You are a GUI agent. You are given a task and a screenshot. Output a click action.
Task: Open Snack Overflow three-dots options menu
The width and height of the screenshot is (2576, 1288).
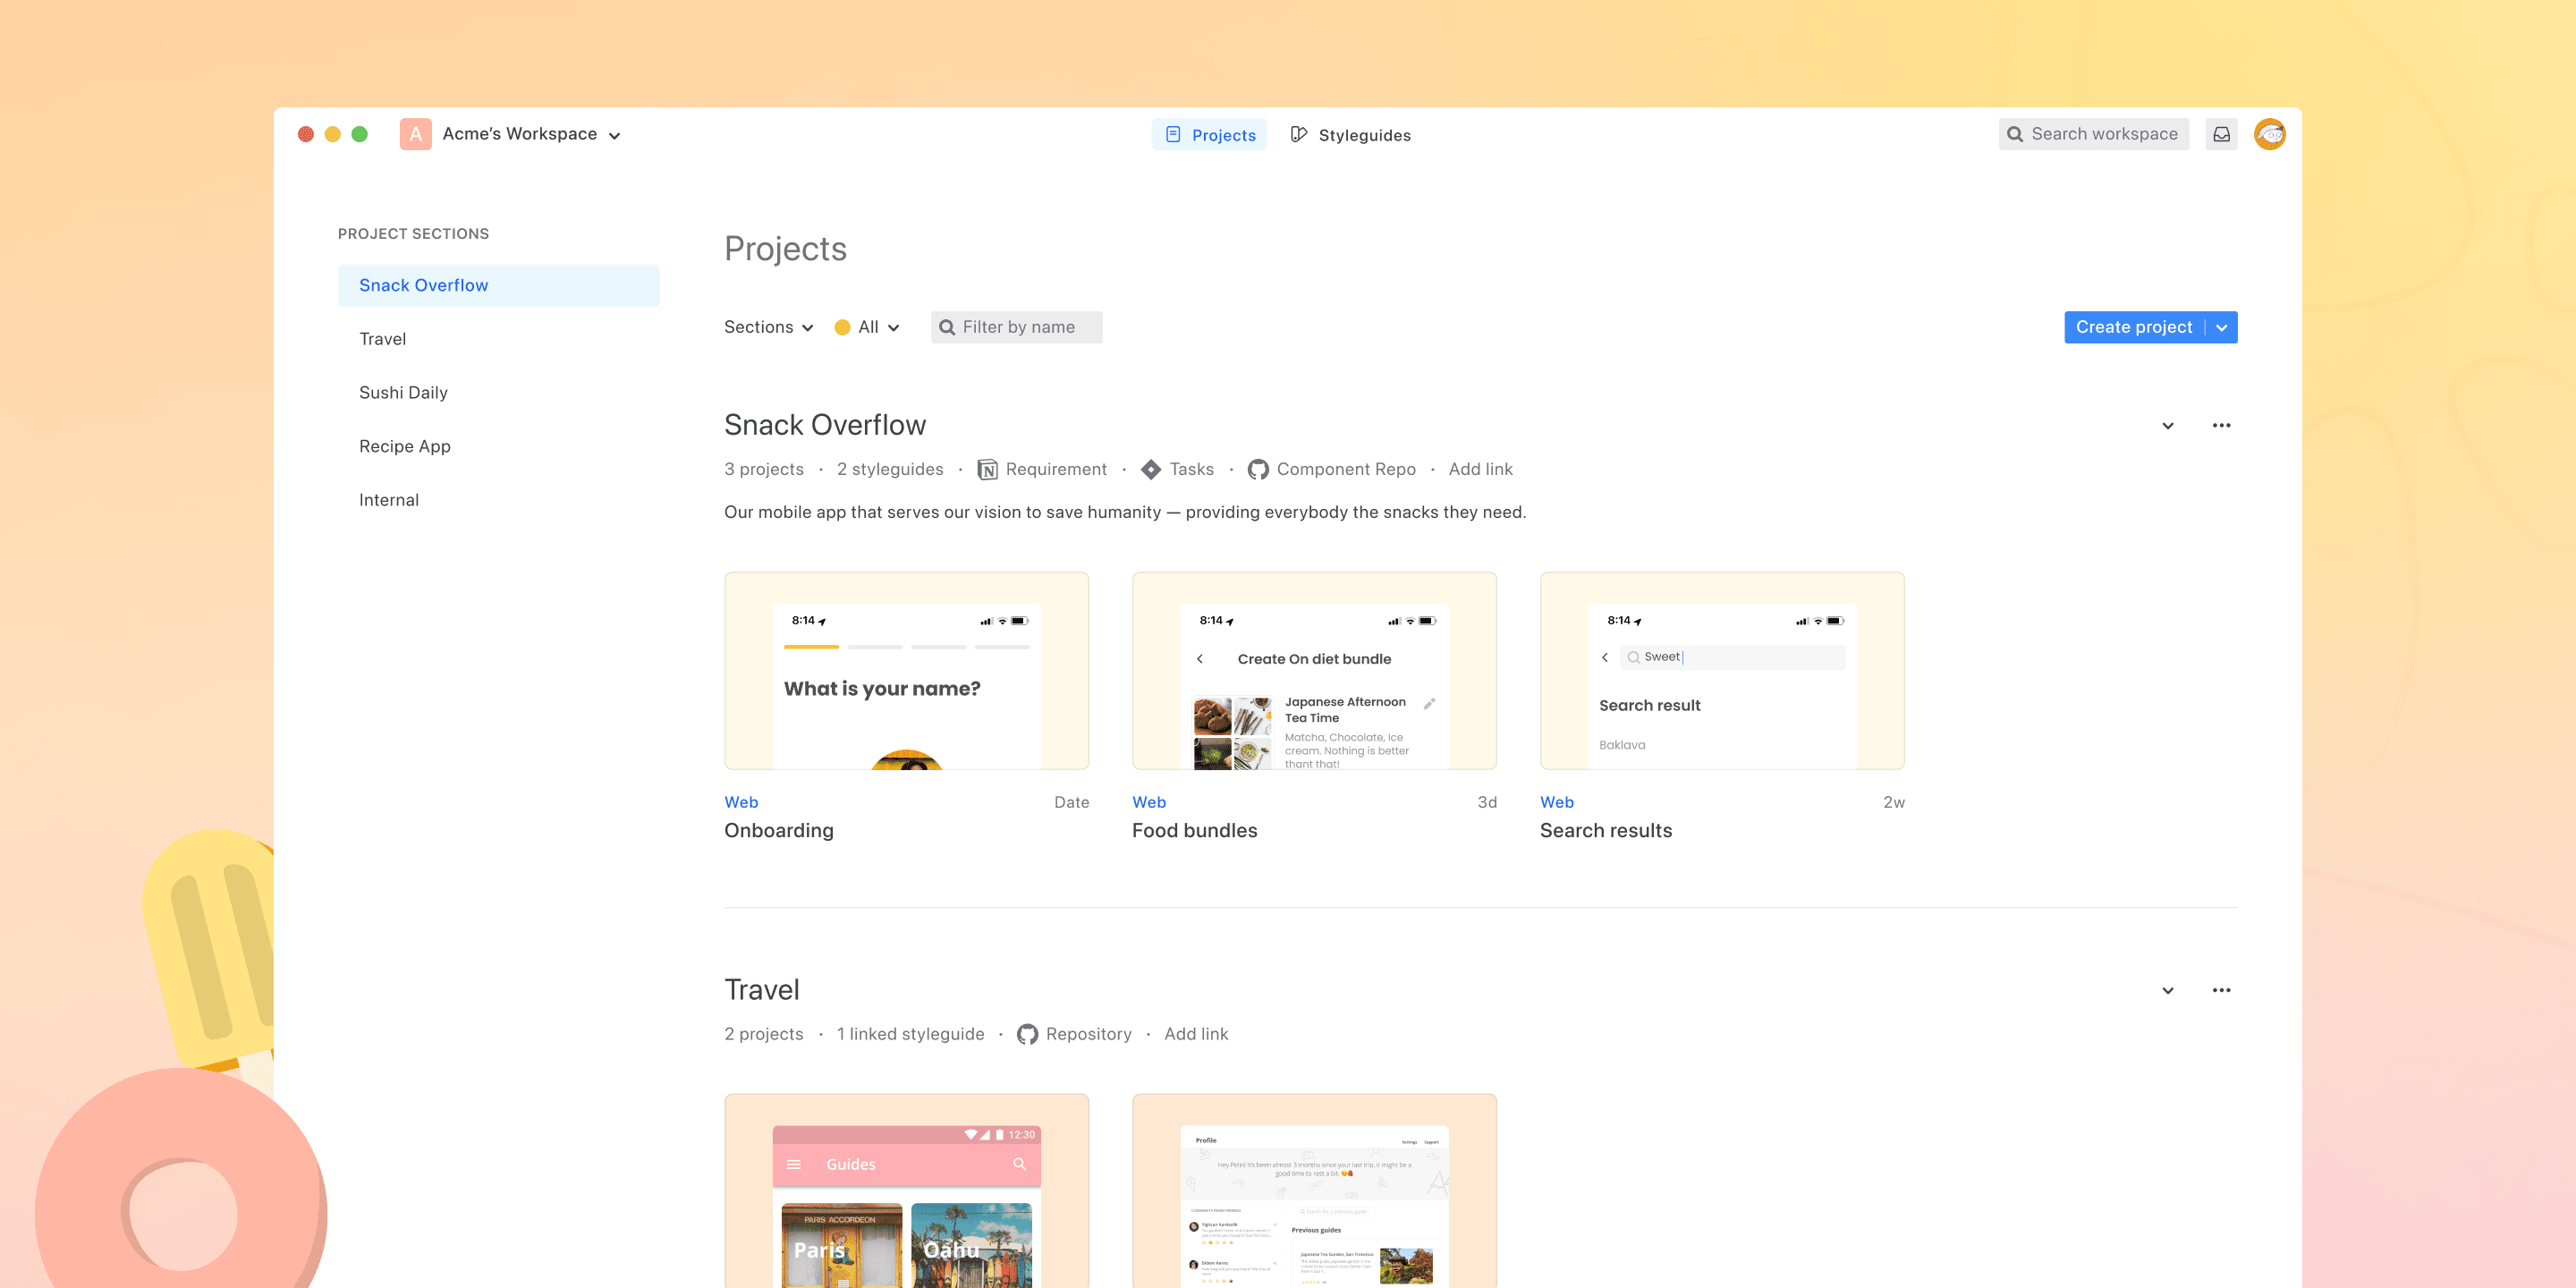(x=2221, y=425)
